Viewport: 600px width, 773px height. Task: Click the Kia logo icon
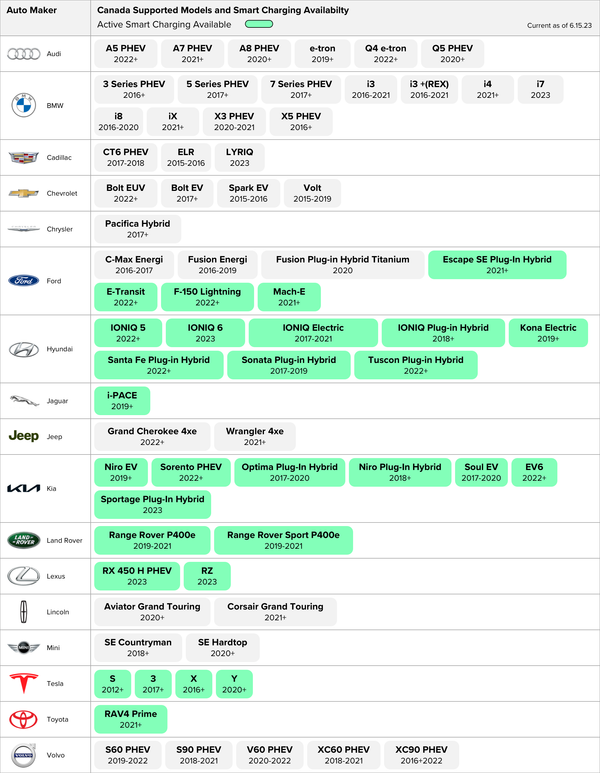pyautogui.click(x=23, y=488)
